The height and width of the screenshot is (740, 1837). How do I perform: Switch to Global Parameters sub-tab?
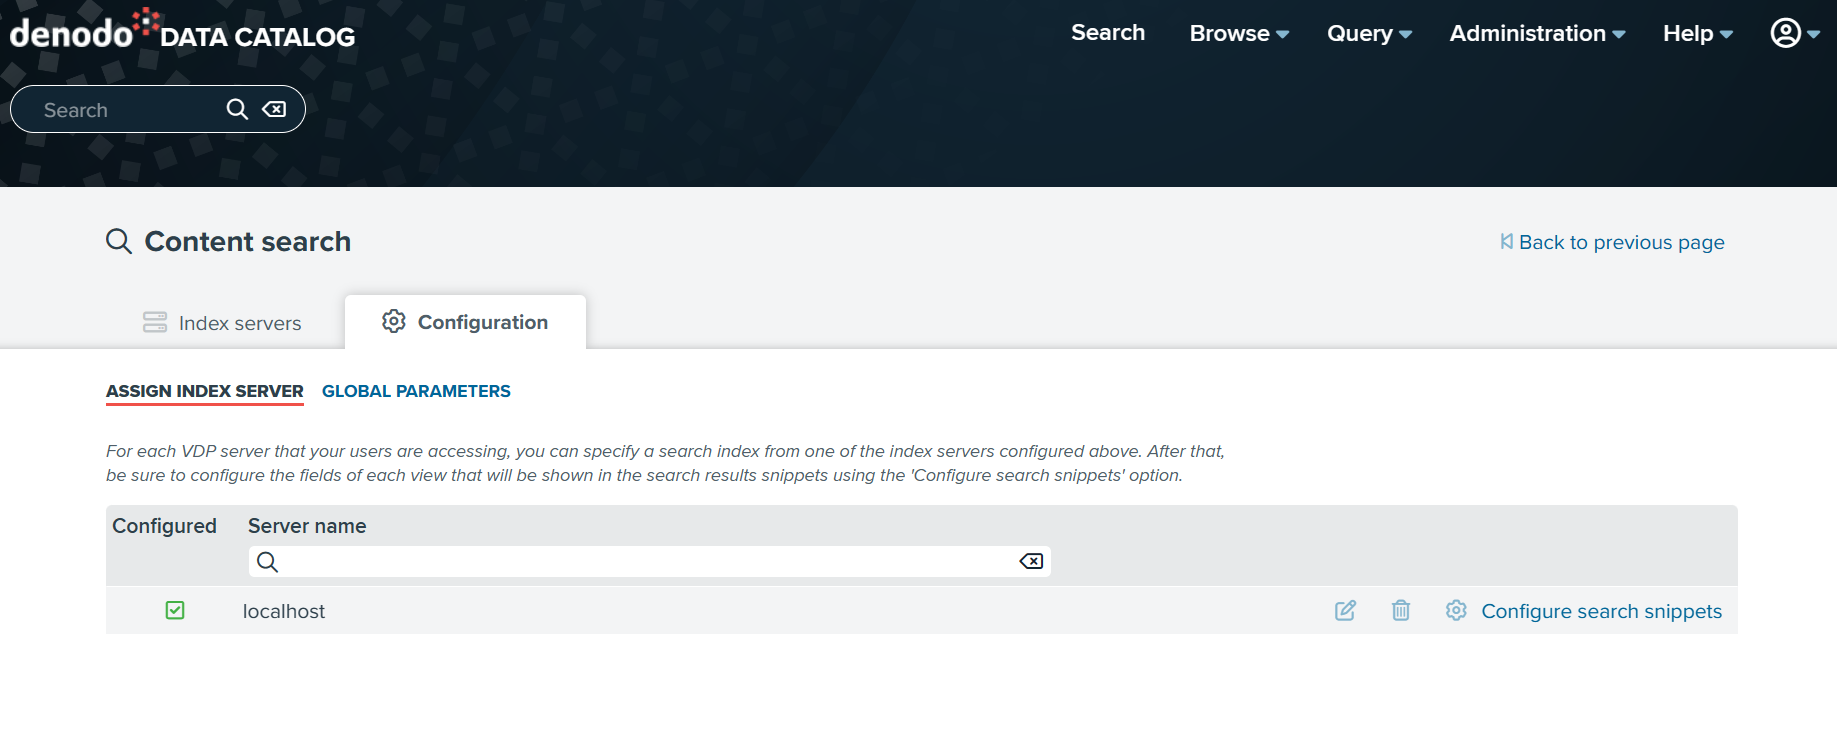click(x=416, y=391)
